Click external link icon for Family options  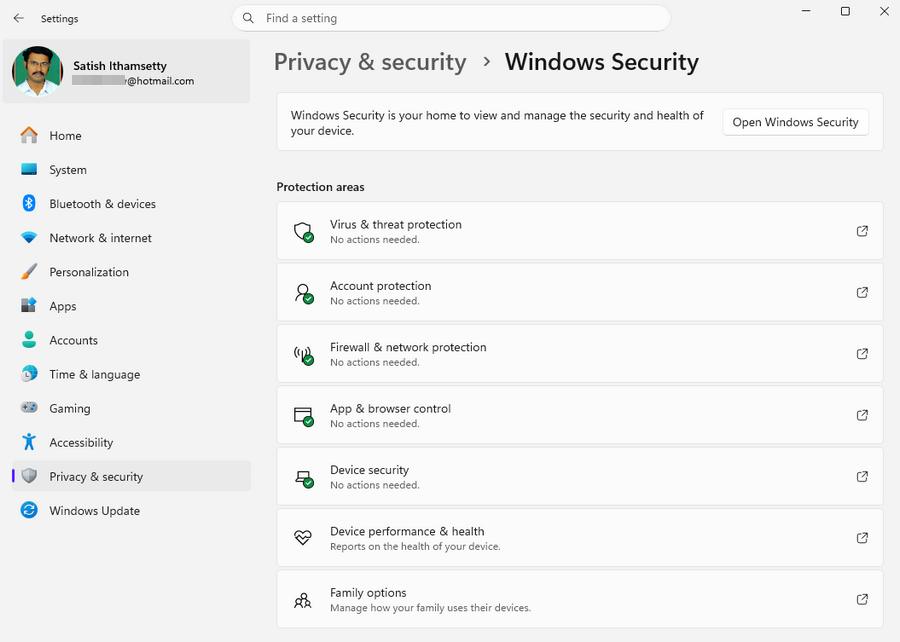pos(862,599)
